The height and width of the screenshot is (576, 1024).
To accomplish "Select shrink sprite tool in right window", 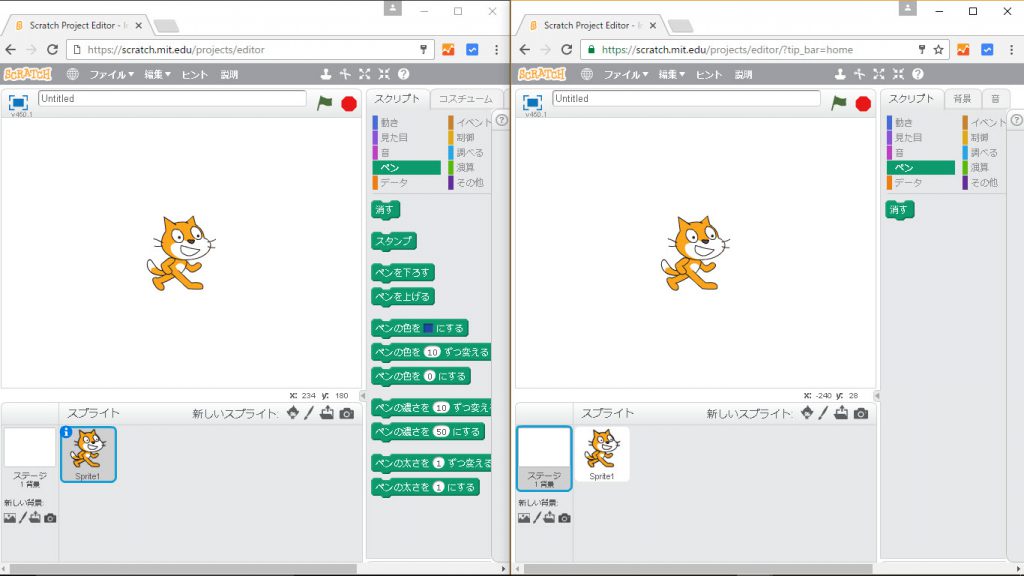I will coord(899,74).
